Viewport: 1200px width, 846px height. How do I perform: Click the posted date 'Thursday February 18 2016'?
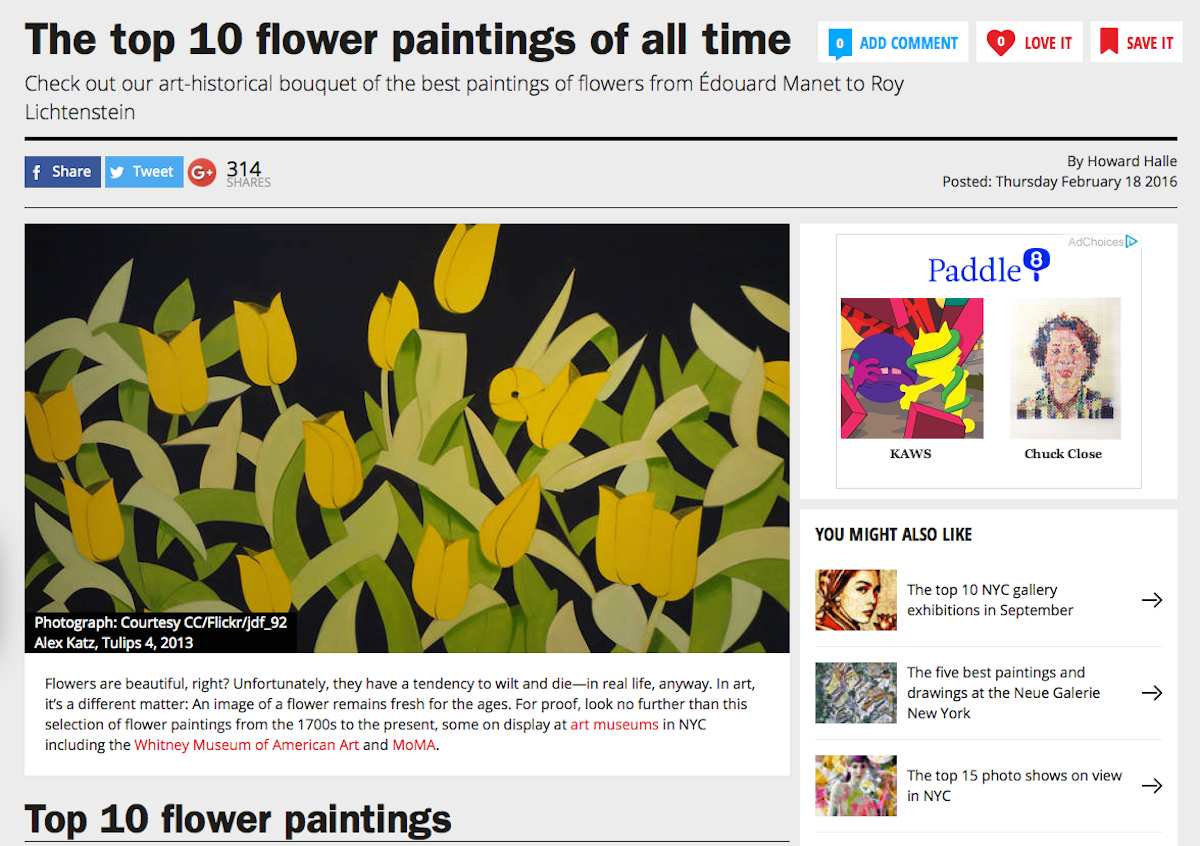(x=1086, y=182)
